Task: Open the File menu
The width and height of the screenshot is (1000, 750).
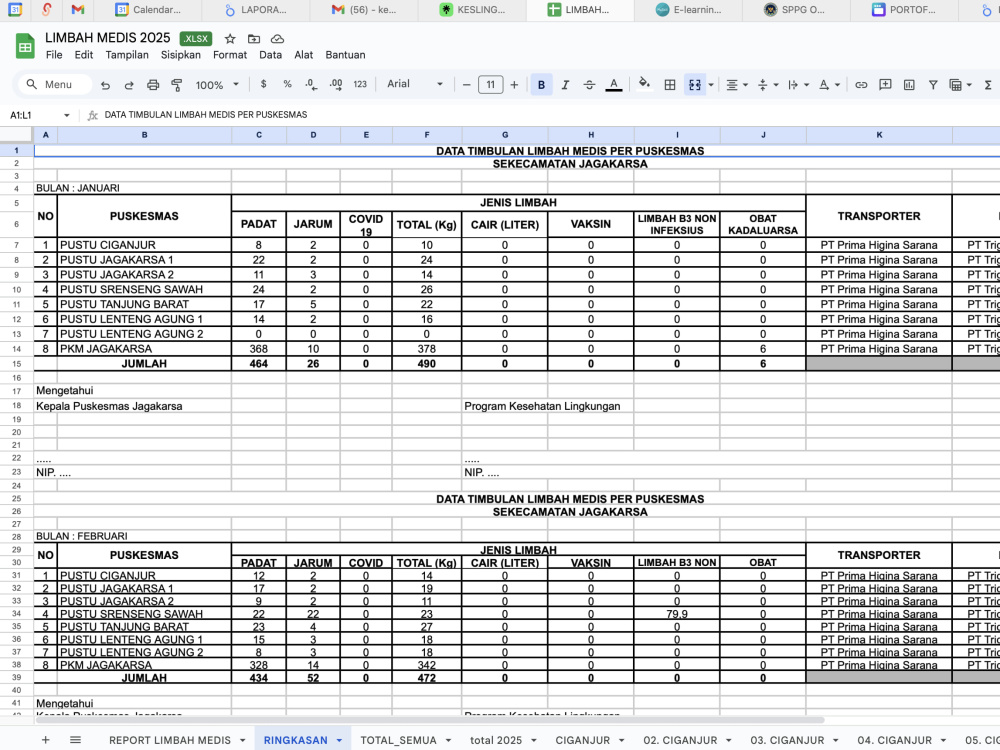Action: [54, 55]
